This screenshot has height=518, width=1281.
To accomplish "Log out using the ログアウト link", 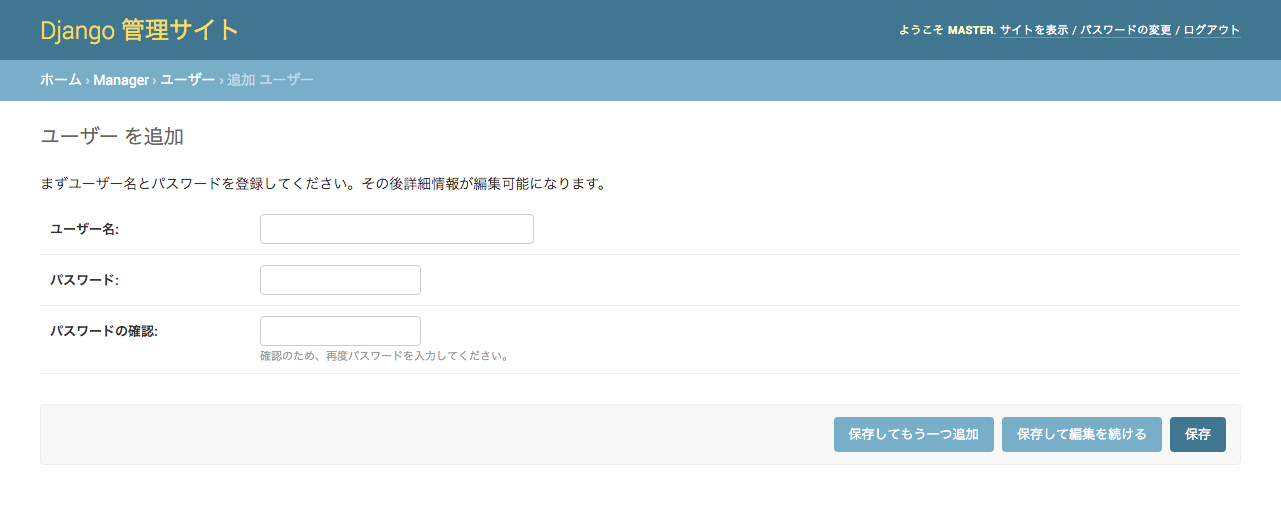I will coord(1211,30).
